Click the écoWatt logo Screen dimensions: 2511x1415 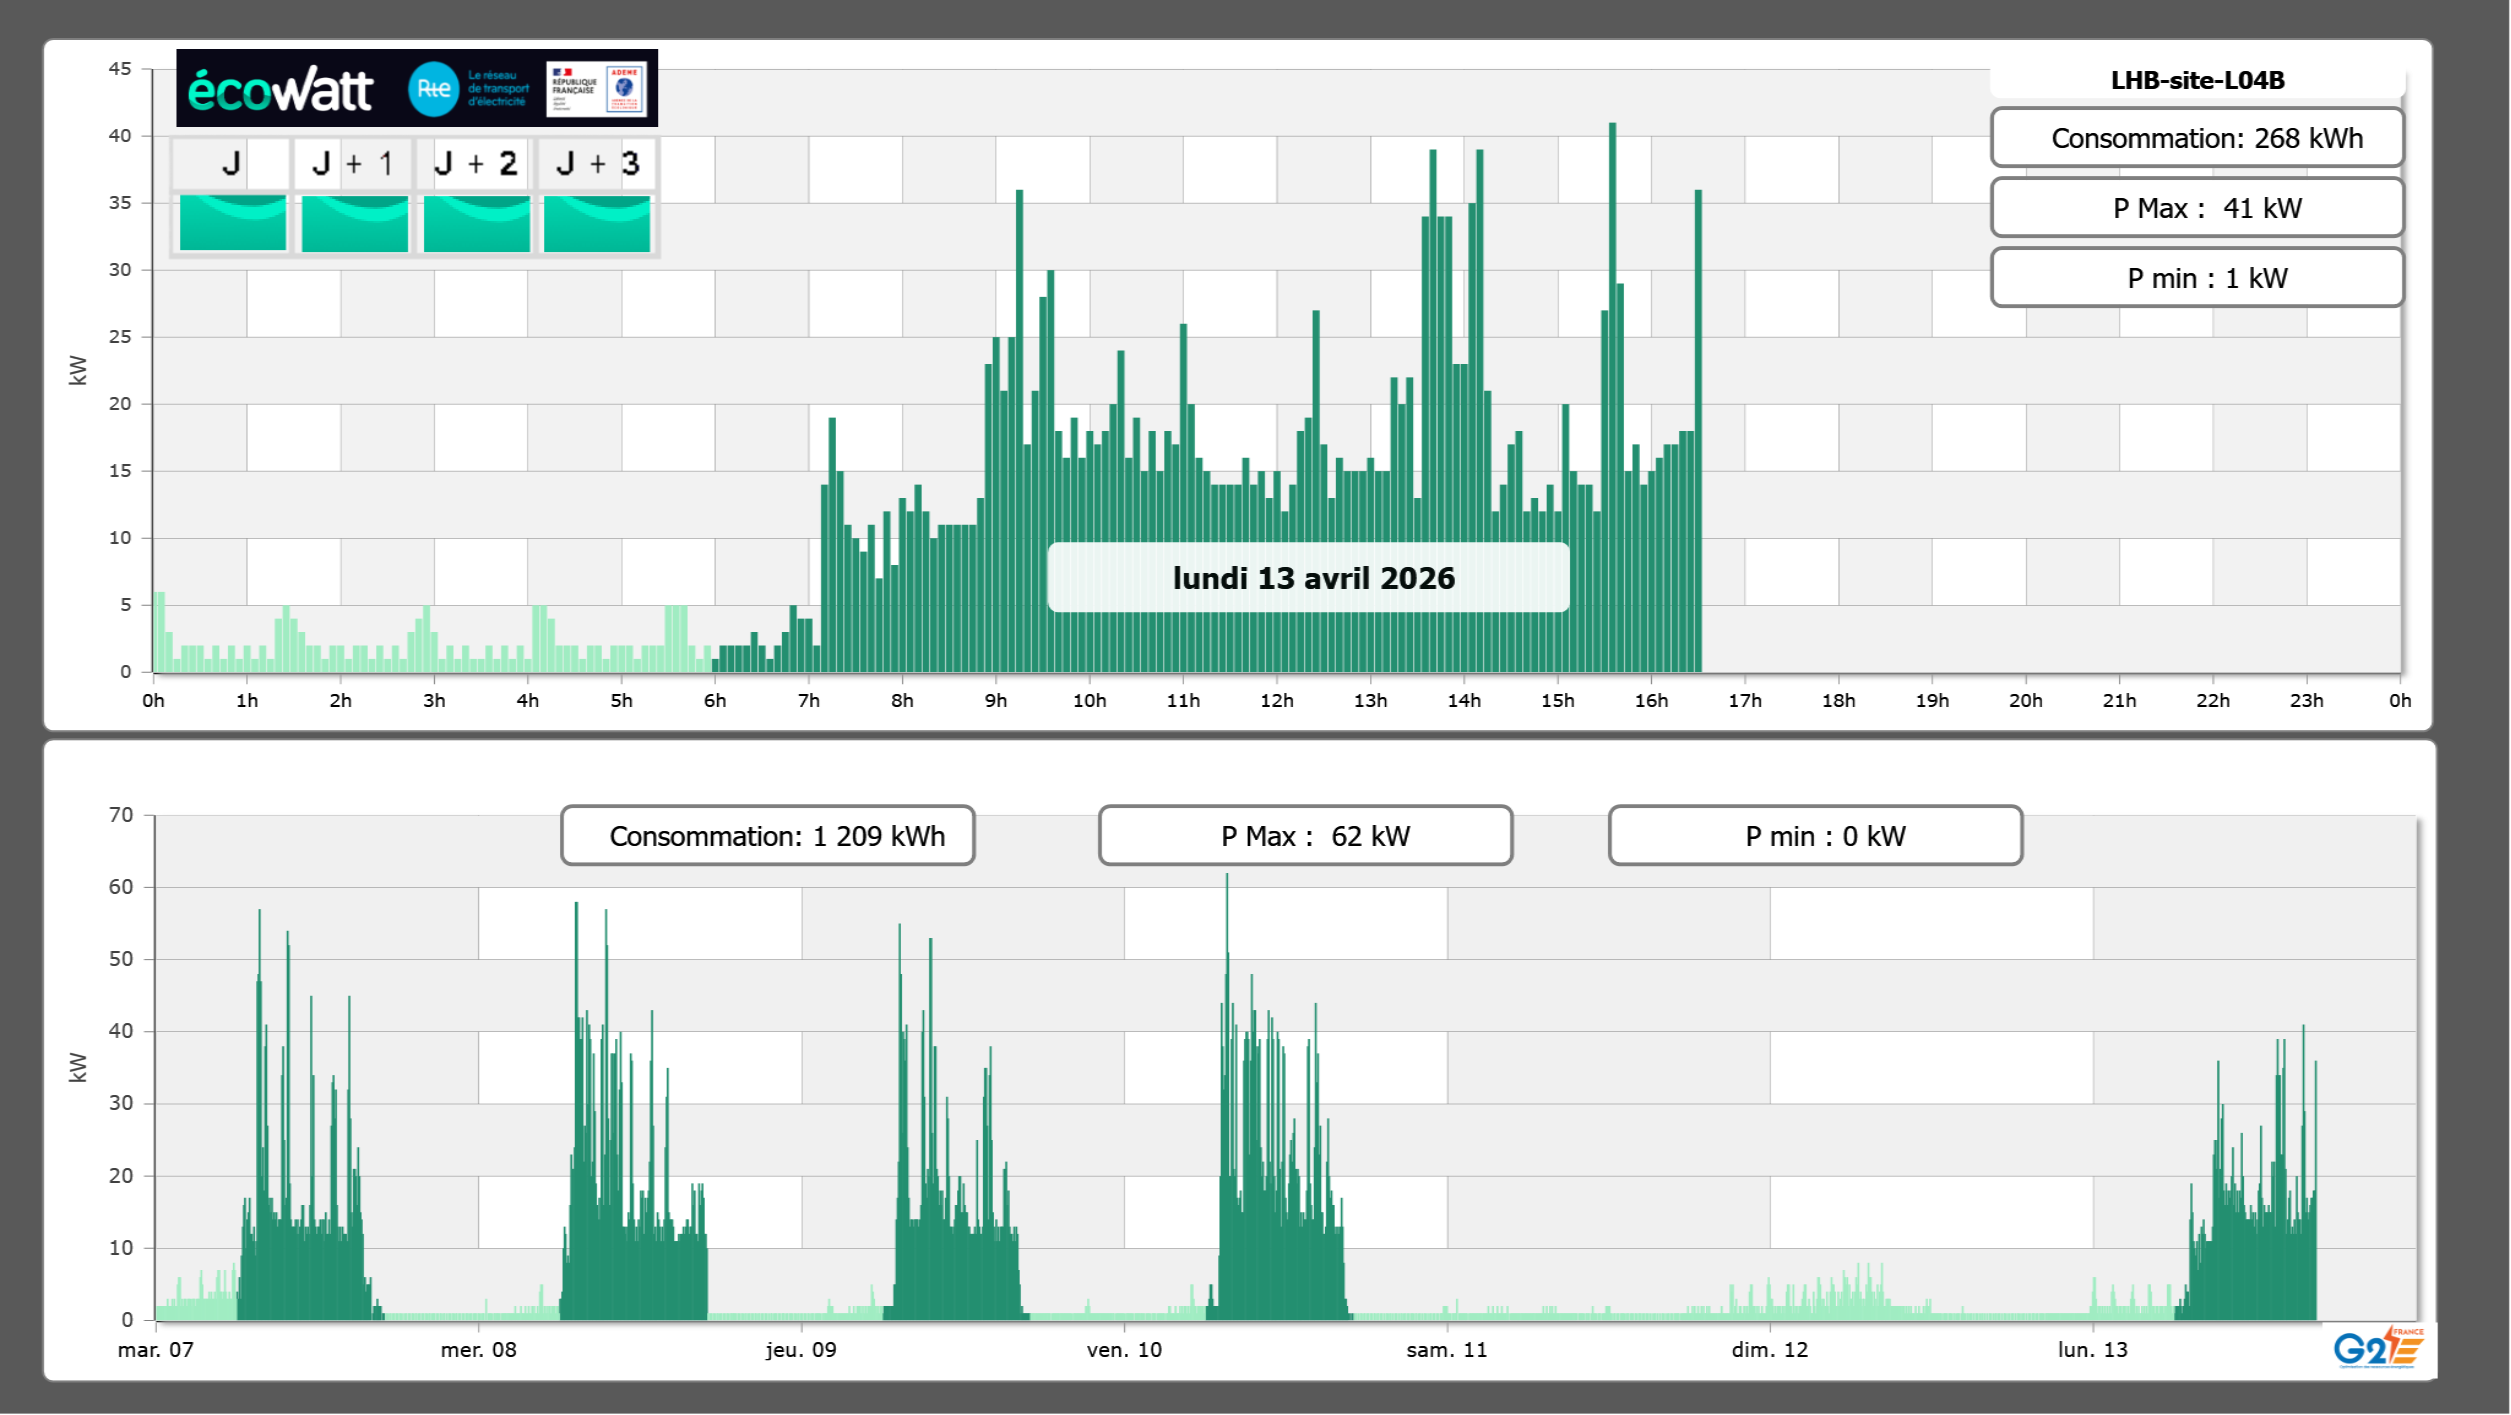pos(280,90)
